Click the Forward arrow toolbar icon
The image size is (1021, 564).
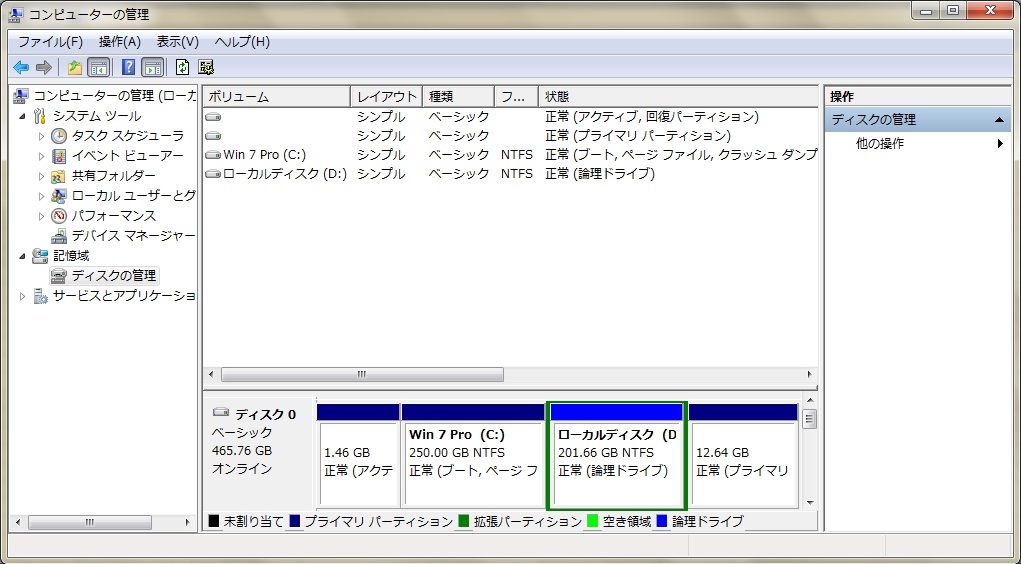tap(44, 67)
